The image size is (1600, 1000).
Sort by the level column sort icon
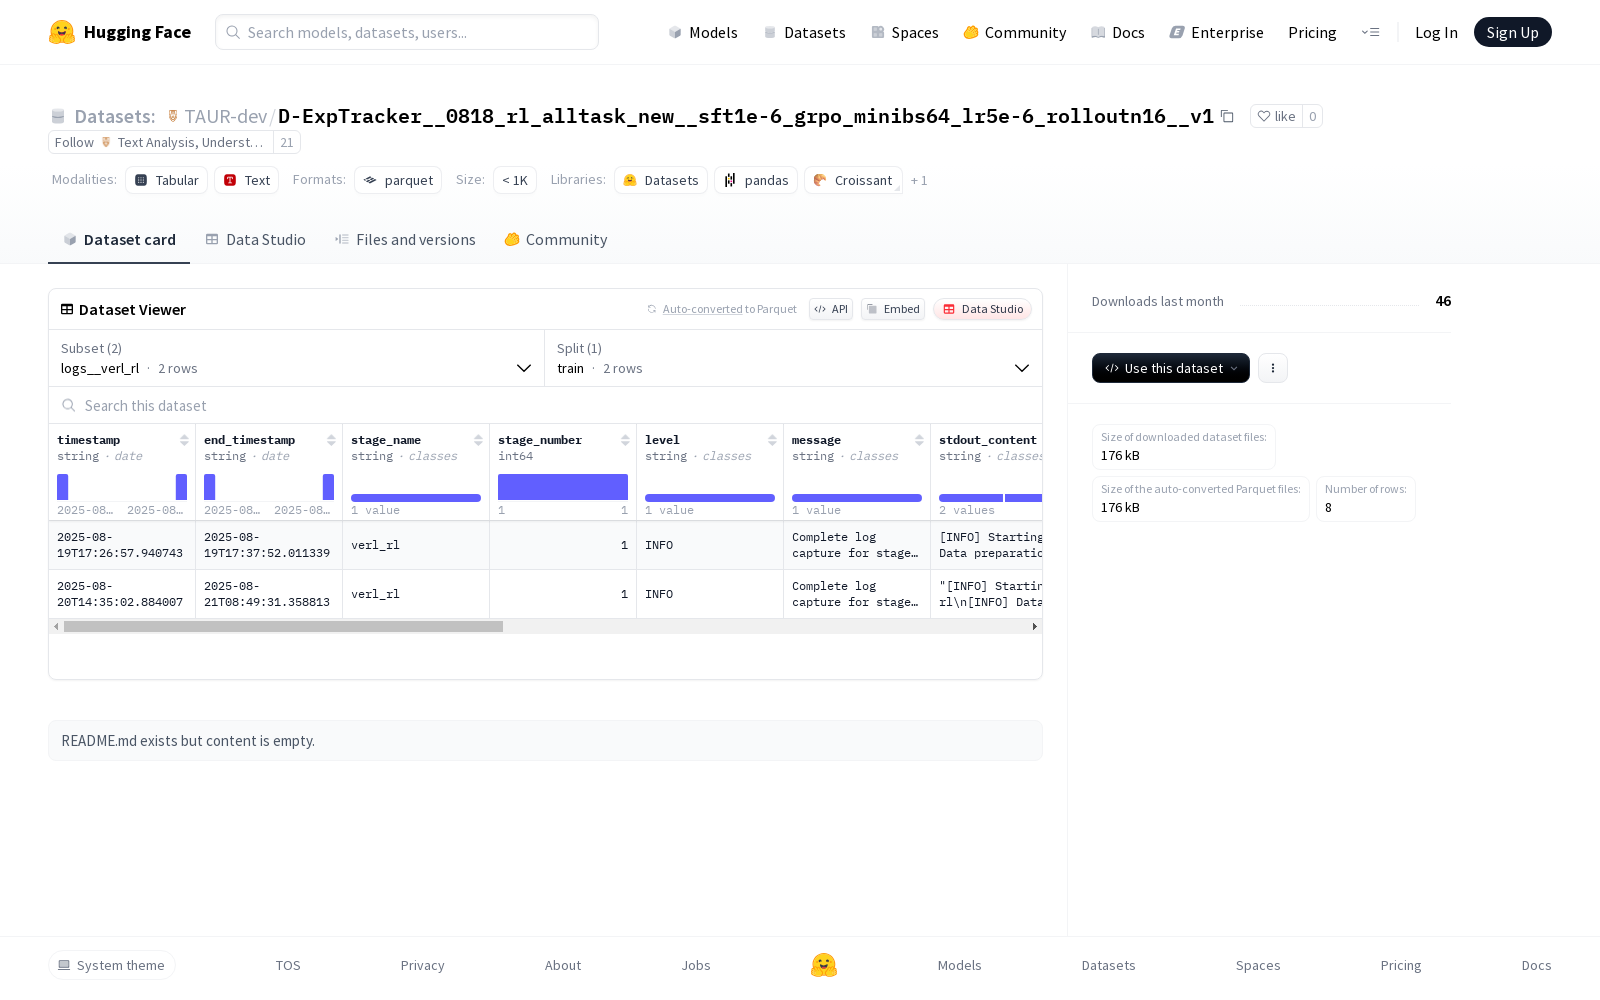click(772, 440)
